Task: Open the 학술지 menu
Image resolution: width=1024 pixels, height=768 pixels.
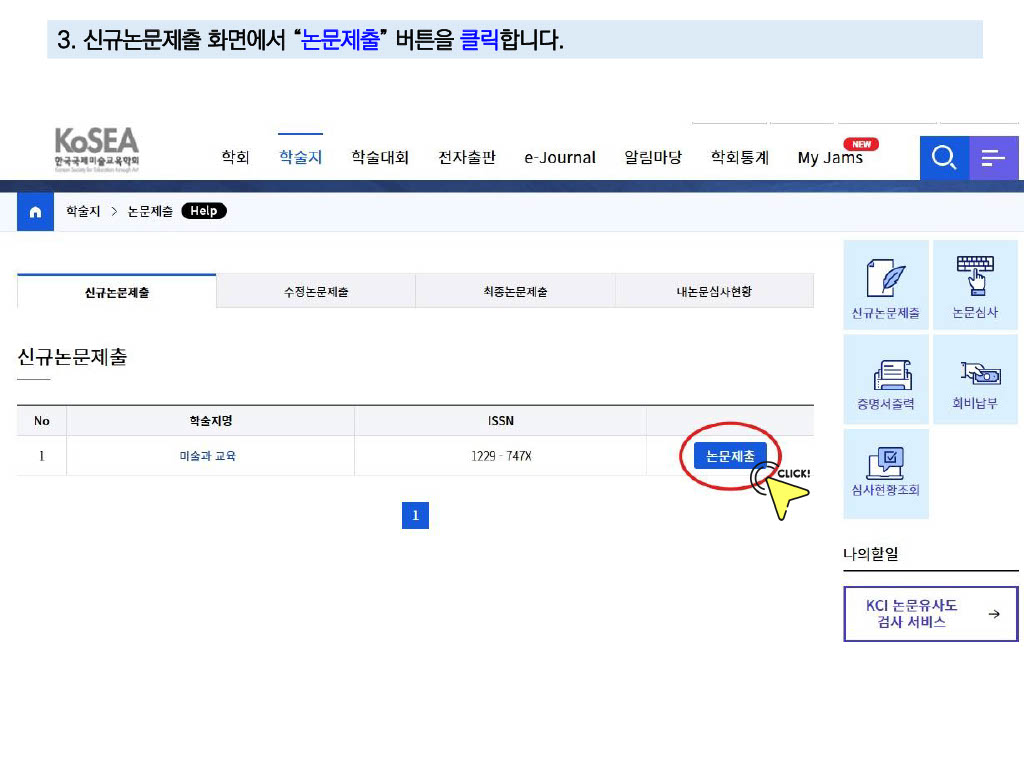Action: pyautogui.click(x=300, y=158)
